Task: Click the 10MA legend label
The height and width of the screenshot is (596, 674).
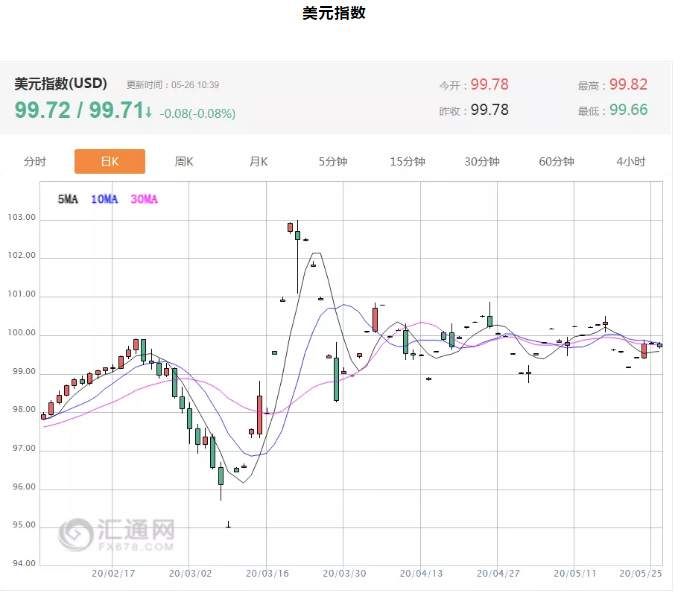Action: (104, 199)
